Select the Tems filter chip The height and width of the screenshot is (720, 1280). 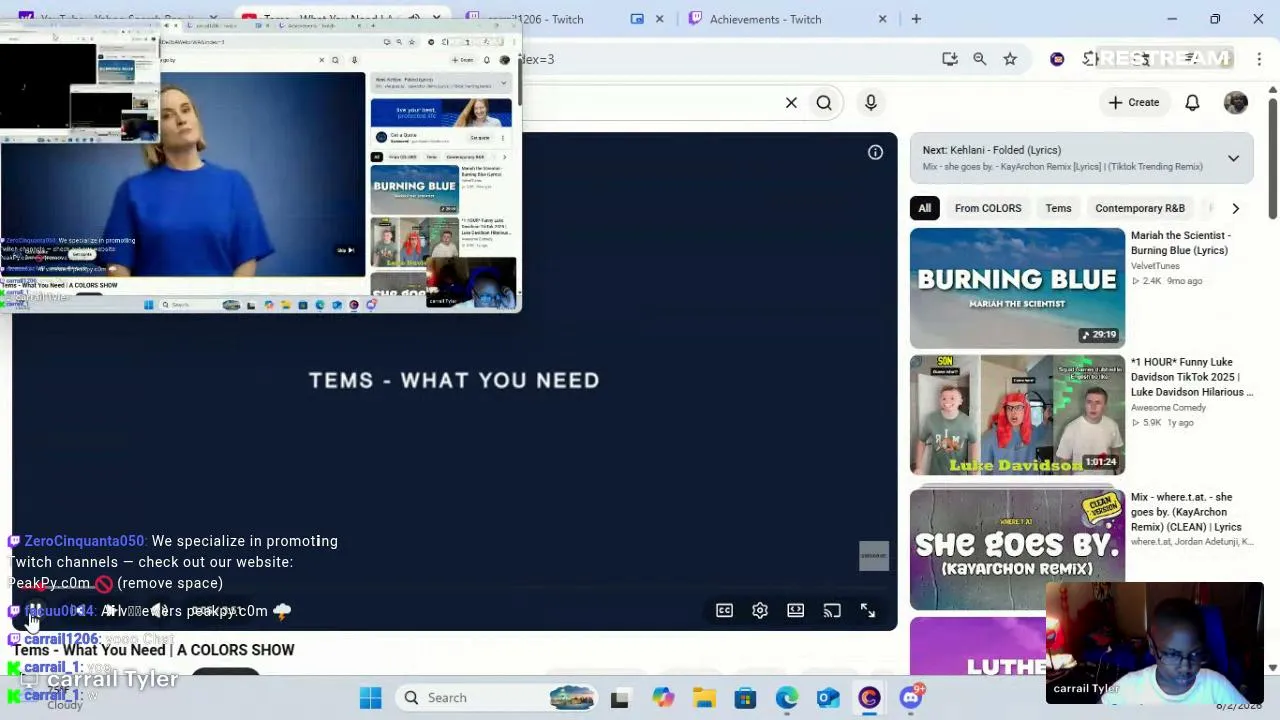(x=1058, y=208)
